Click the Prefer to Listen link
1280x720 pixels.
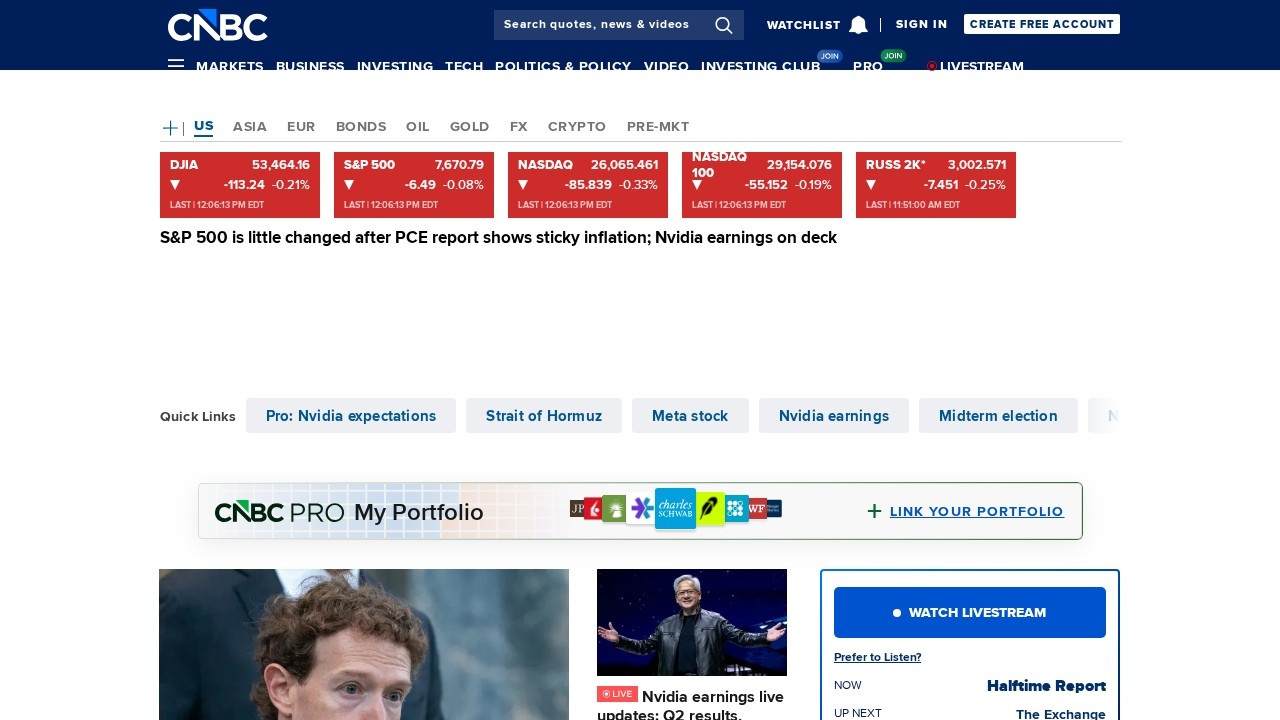878,657
